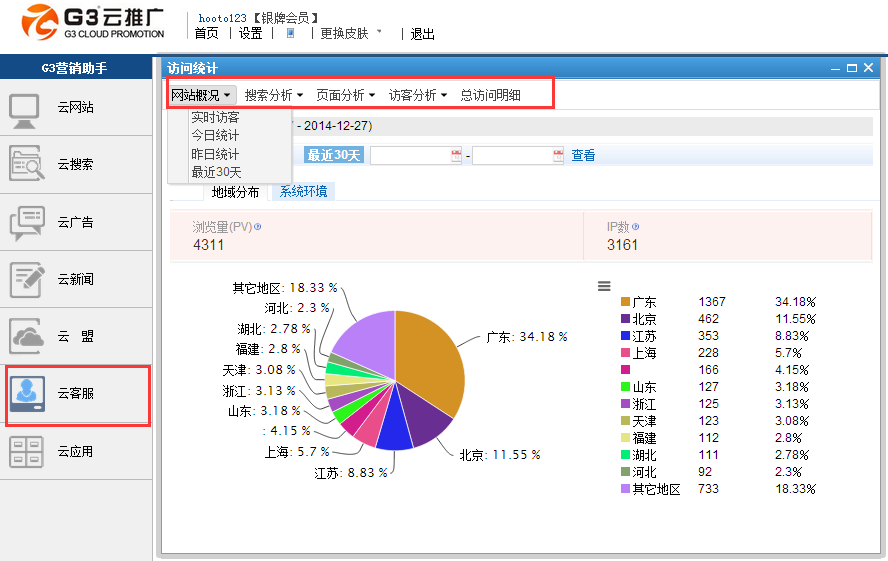The height and width of the screenshot is (561, 888).
Task: Click the 北京 legend color swatch
Action: point(625,319)
